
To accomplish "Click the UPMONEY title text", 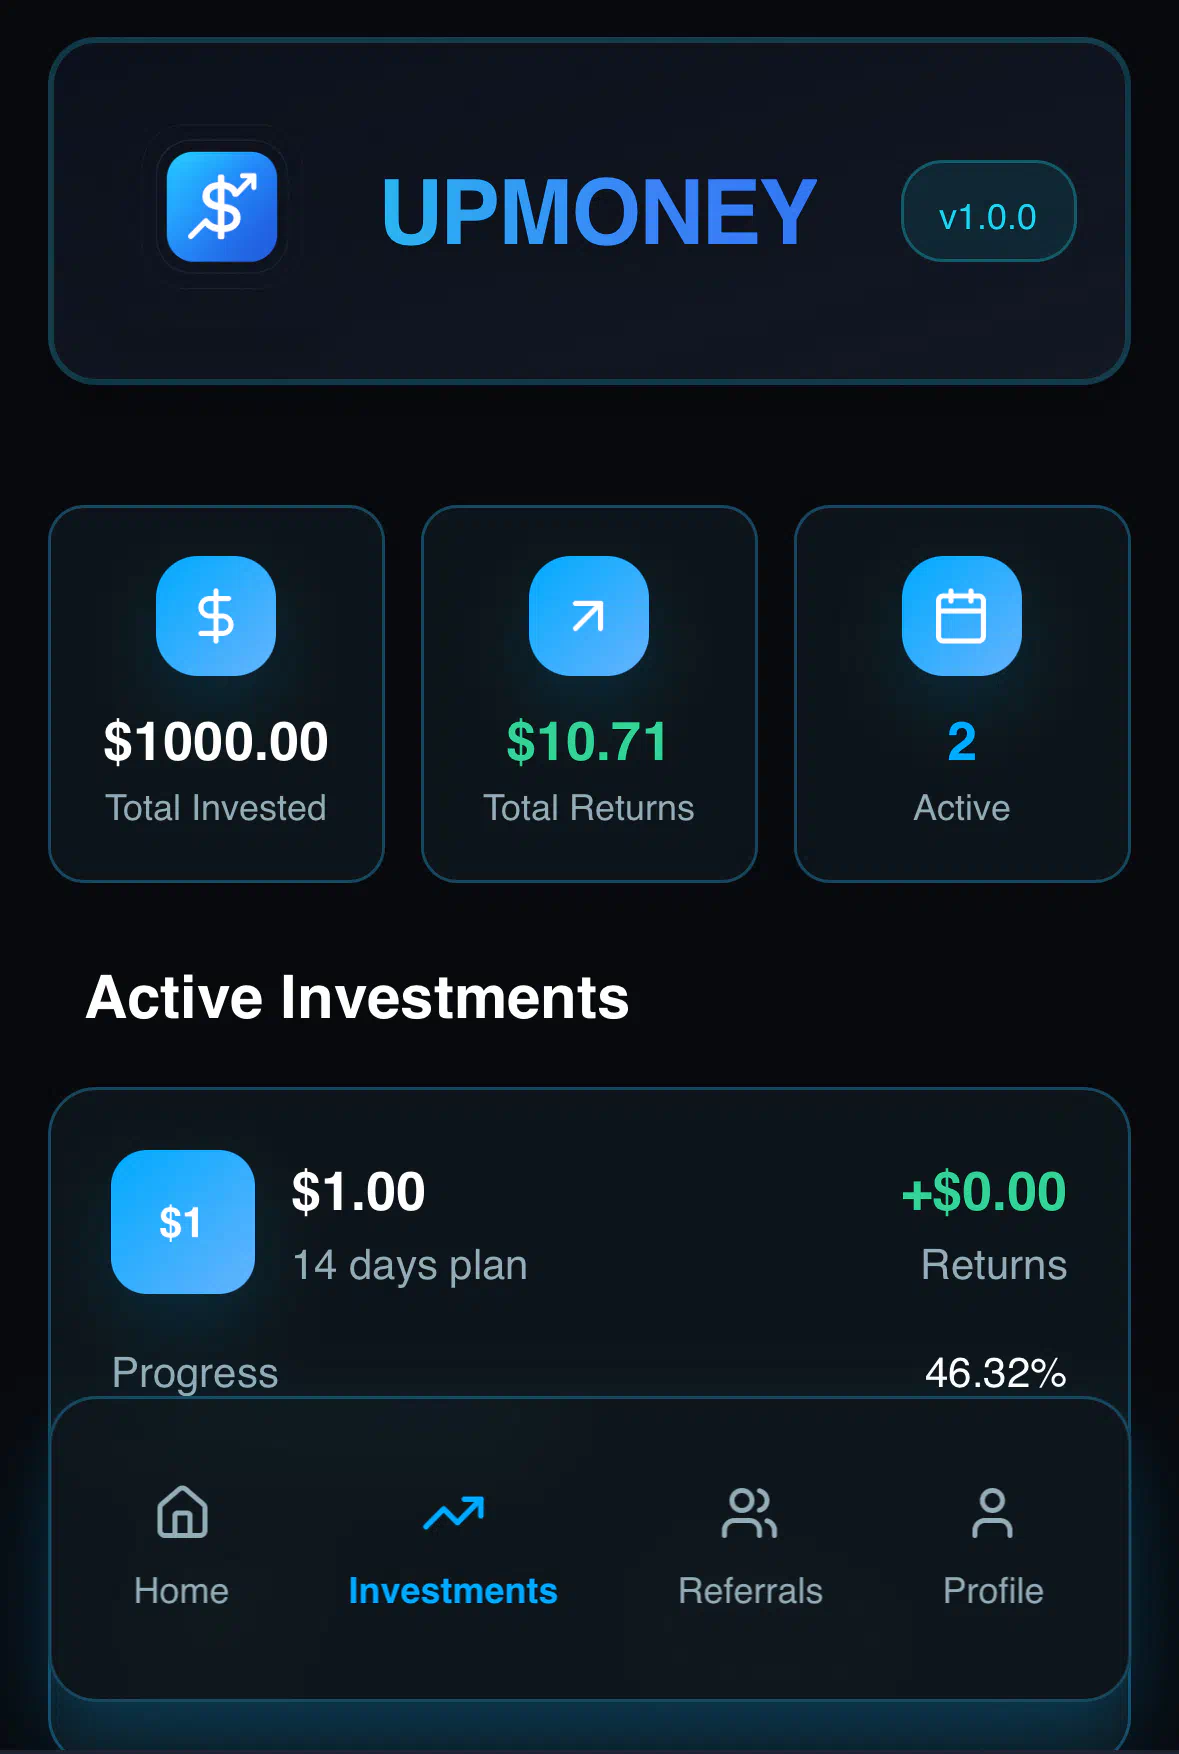I will pyautogui.click(x=599, y=212).
